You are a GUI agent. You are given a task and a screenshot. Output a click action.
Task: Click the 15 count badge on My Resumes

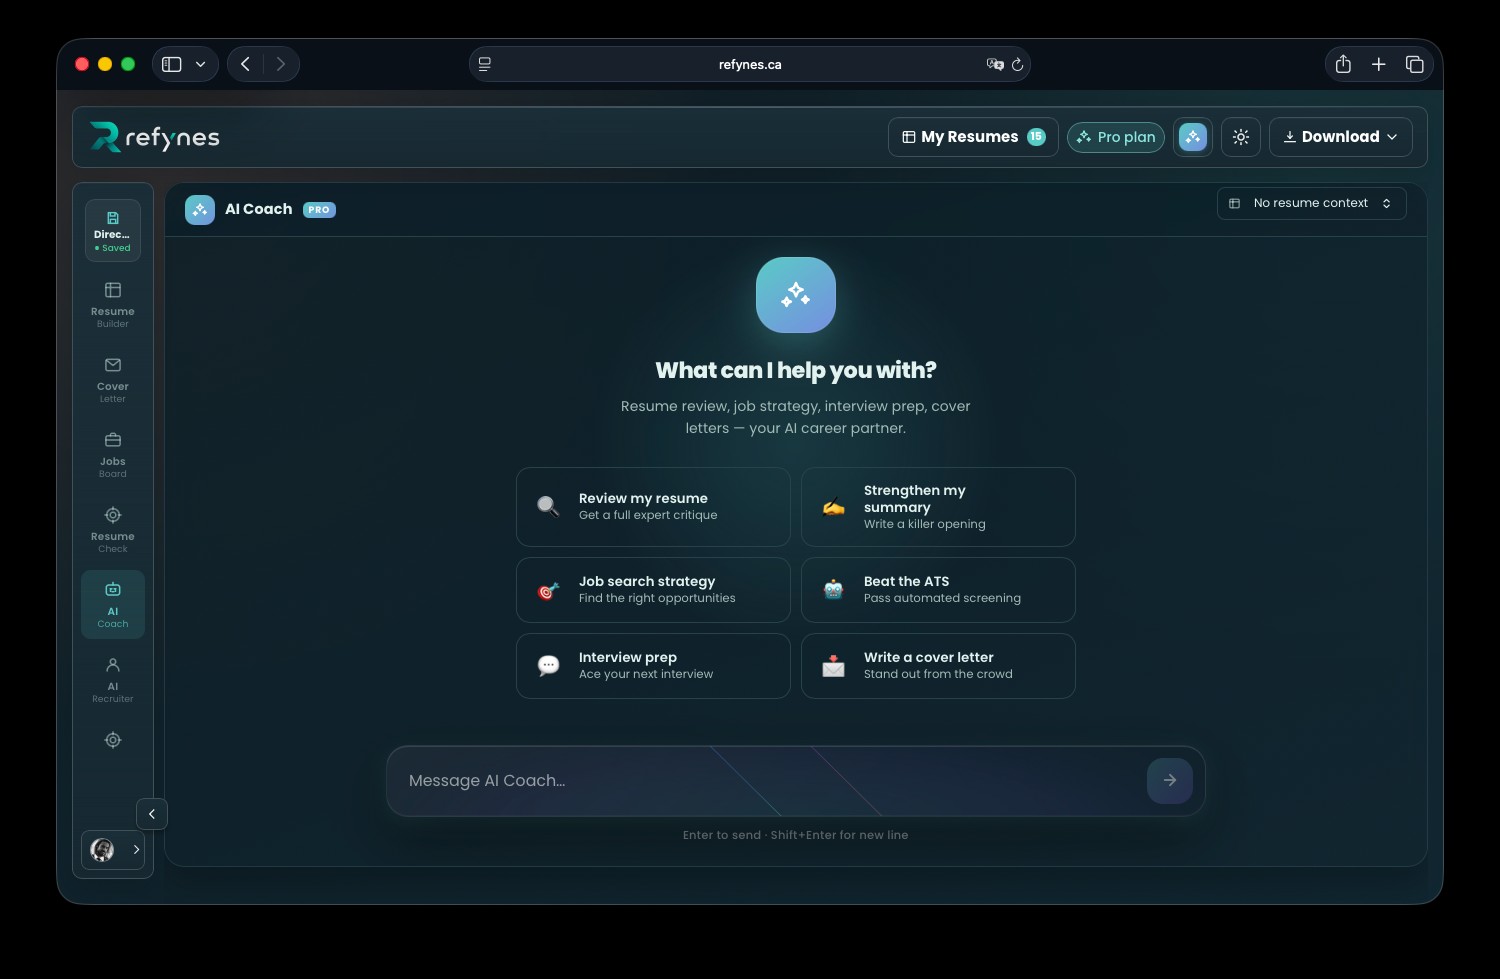pos(1037,137)
